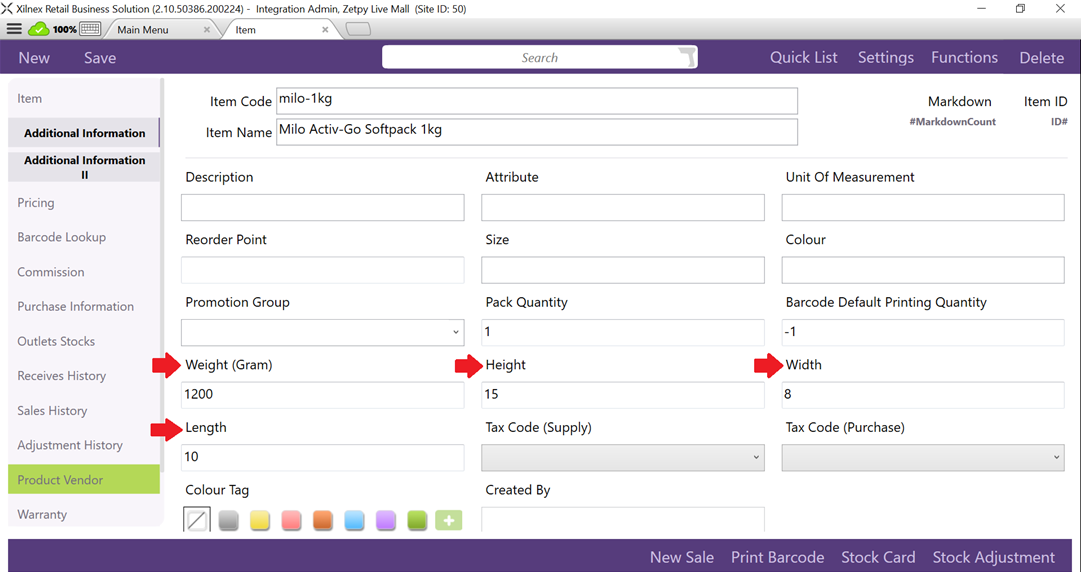
Task: Open Stock Card from the bottom bar
Action: click(x=878, y=557)
